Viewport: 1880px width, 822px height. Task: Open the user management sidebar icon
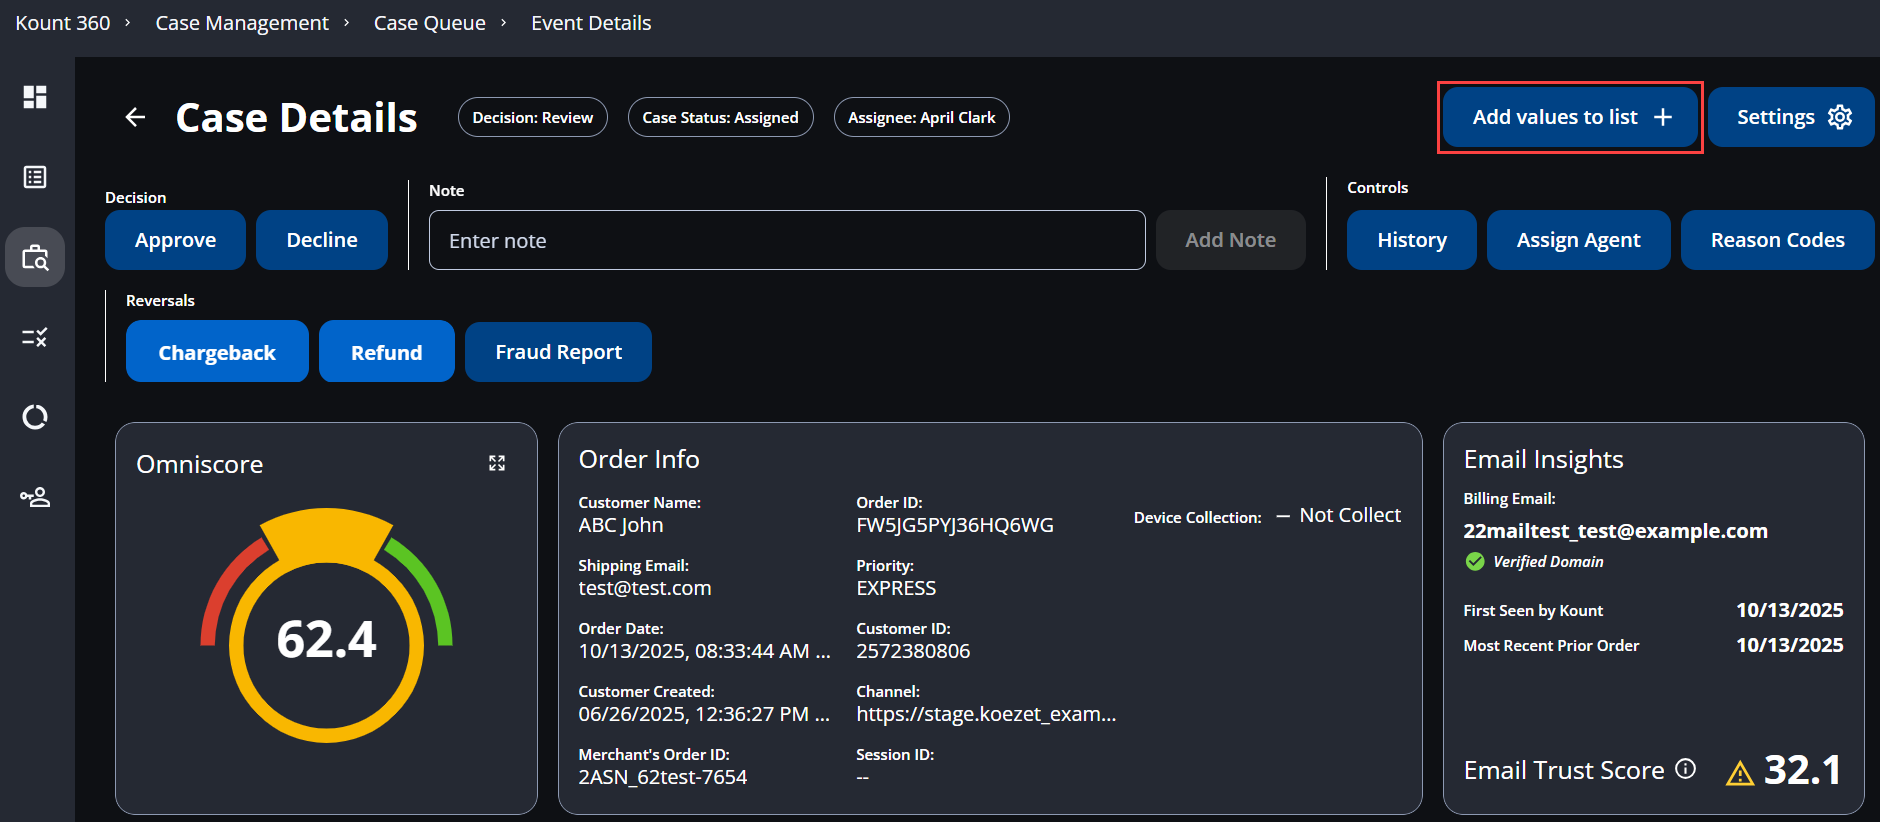pyautogui.click(x=35, y=497)
